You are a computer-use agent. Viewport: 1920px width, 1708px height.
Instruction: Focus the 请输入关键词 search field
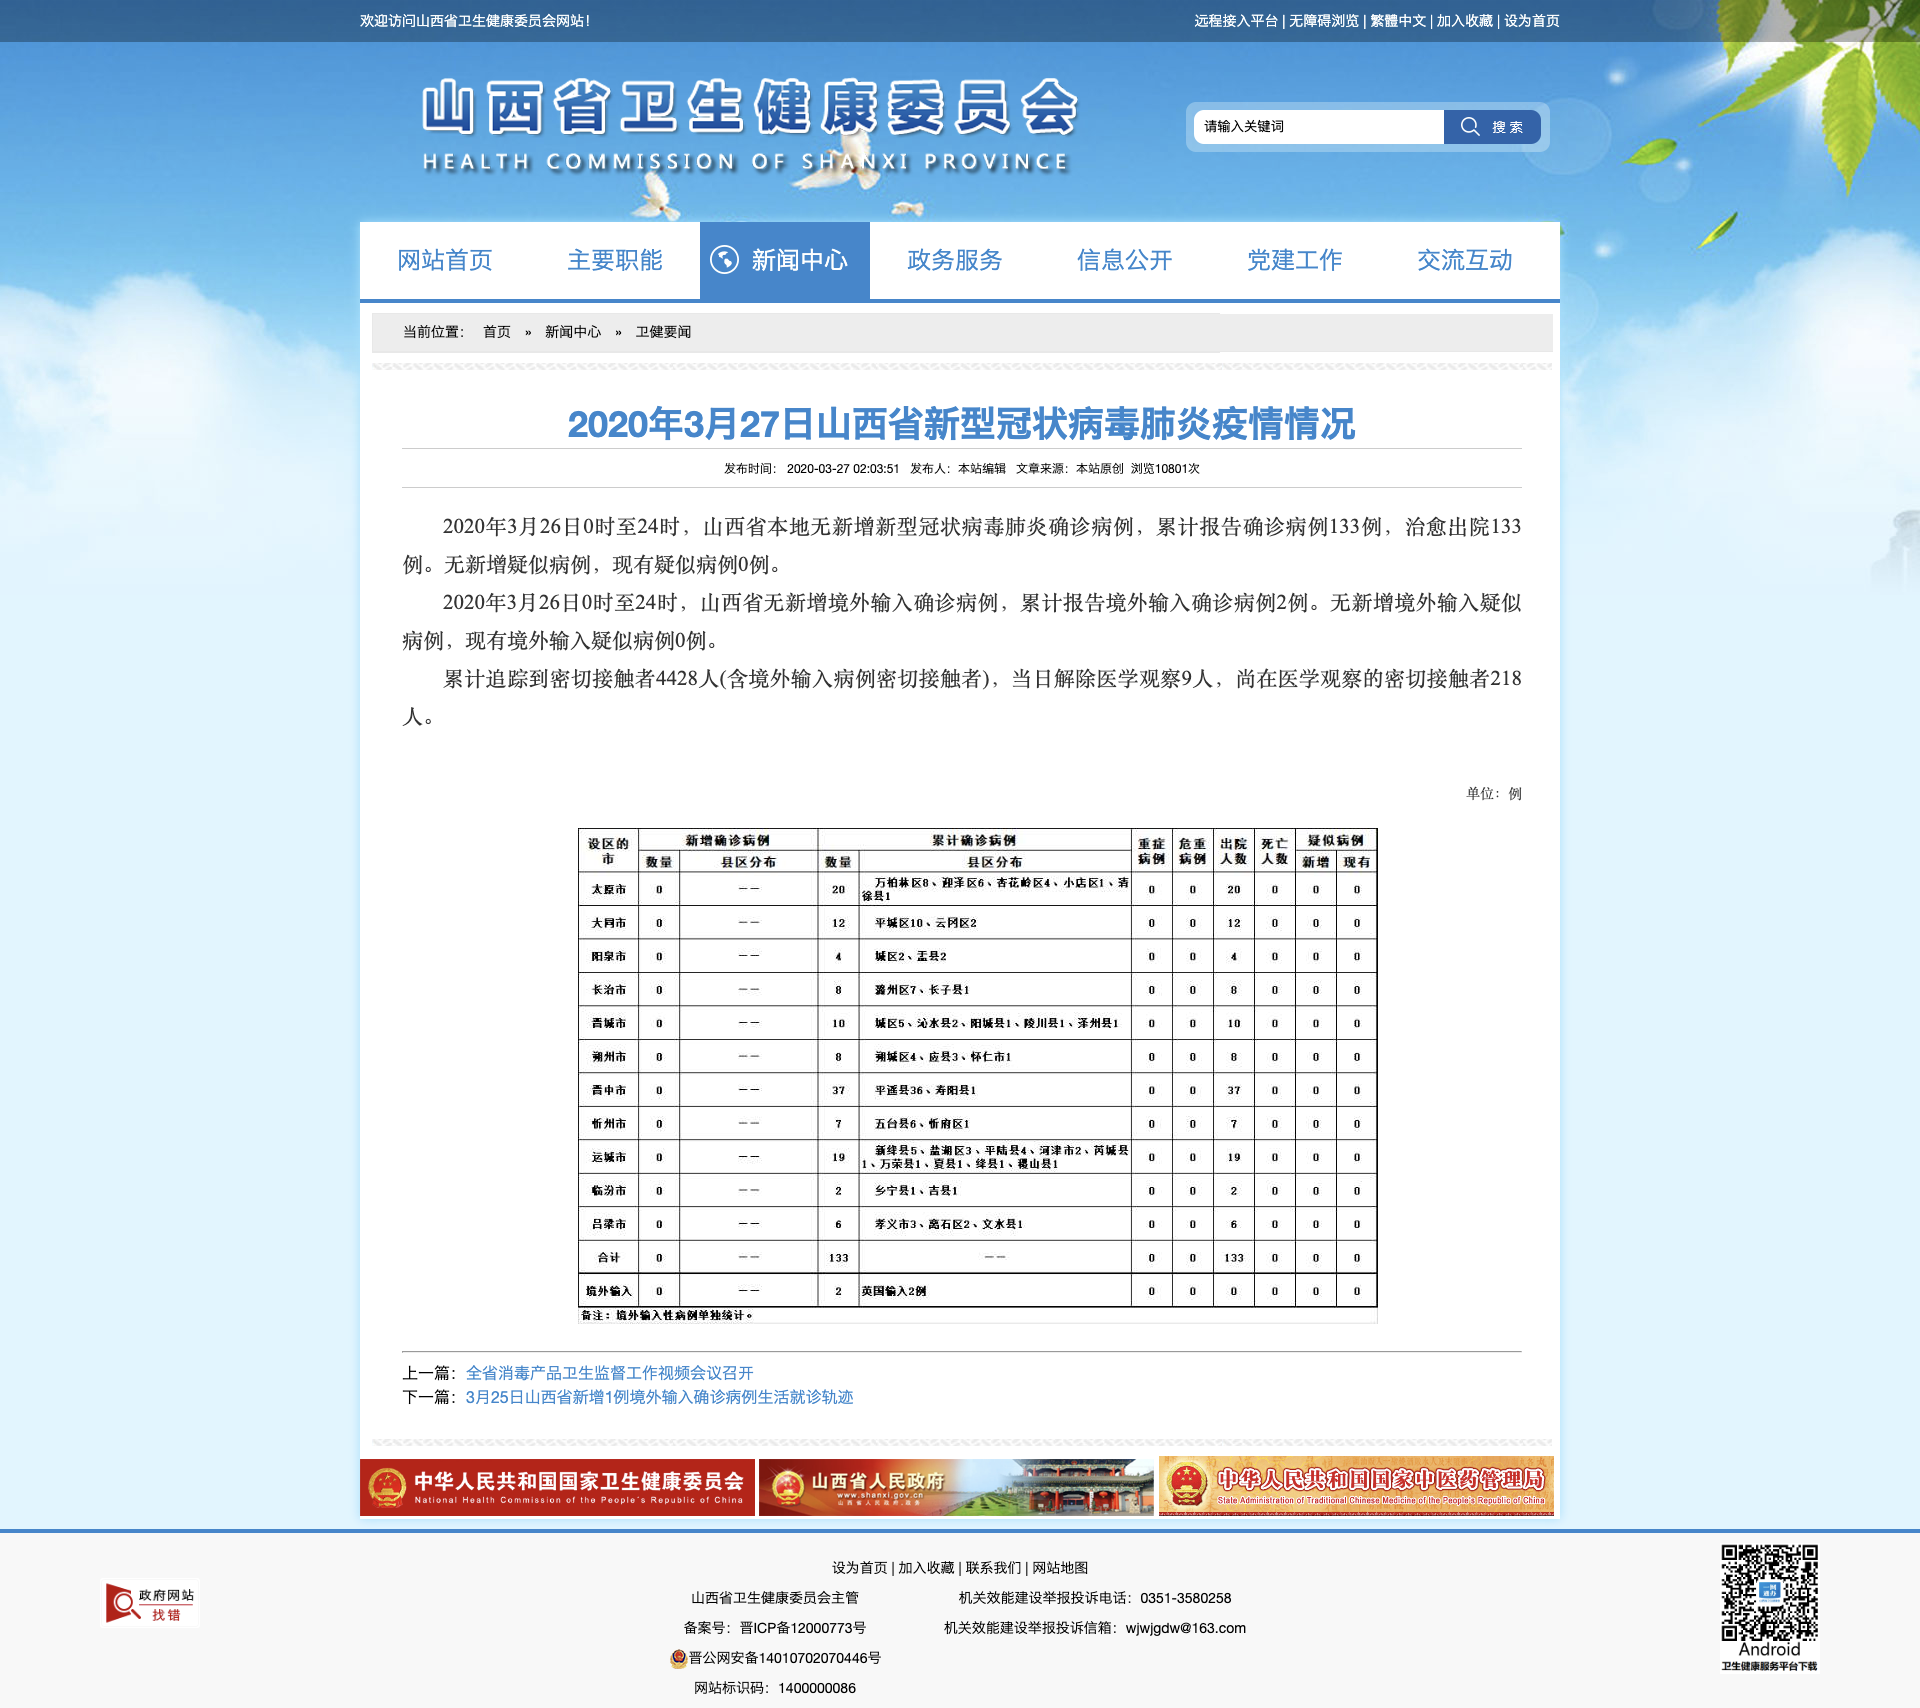pyautogui.click(x=1319, y=127)
